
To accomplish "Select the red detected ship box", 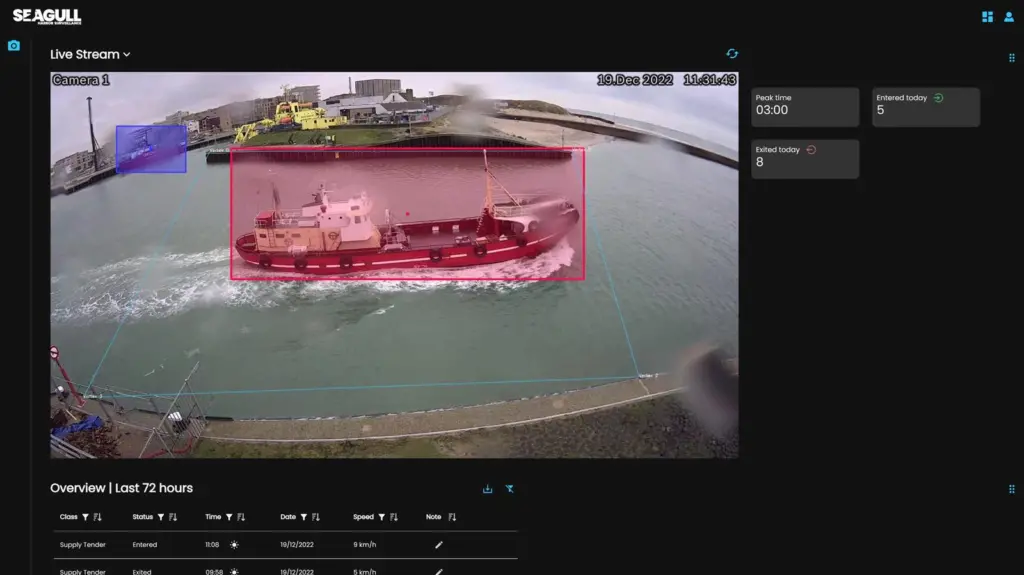I will (408, 214).
